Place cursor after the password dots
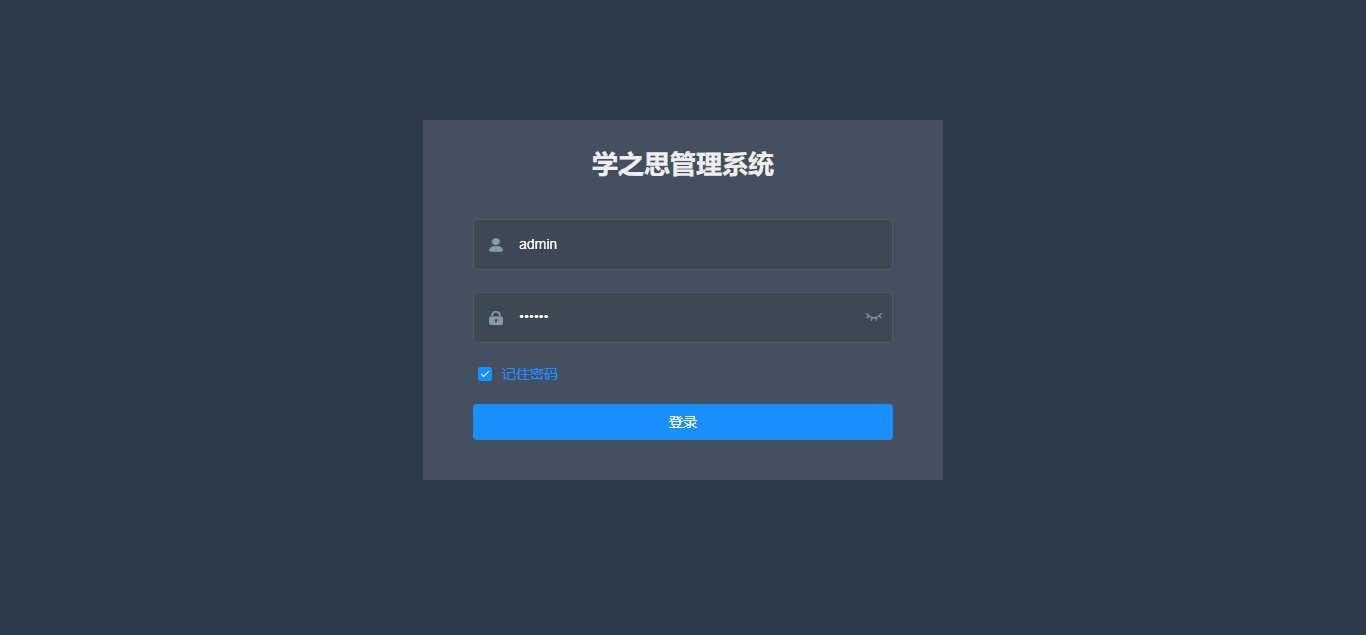The height and width of the screenshot is (635, 1366). click(x=550, y=317)
